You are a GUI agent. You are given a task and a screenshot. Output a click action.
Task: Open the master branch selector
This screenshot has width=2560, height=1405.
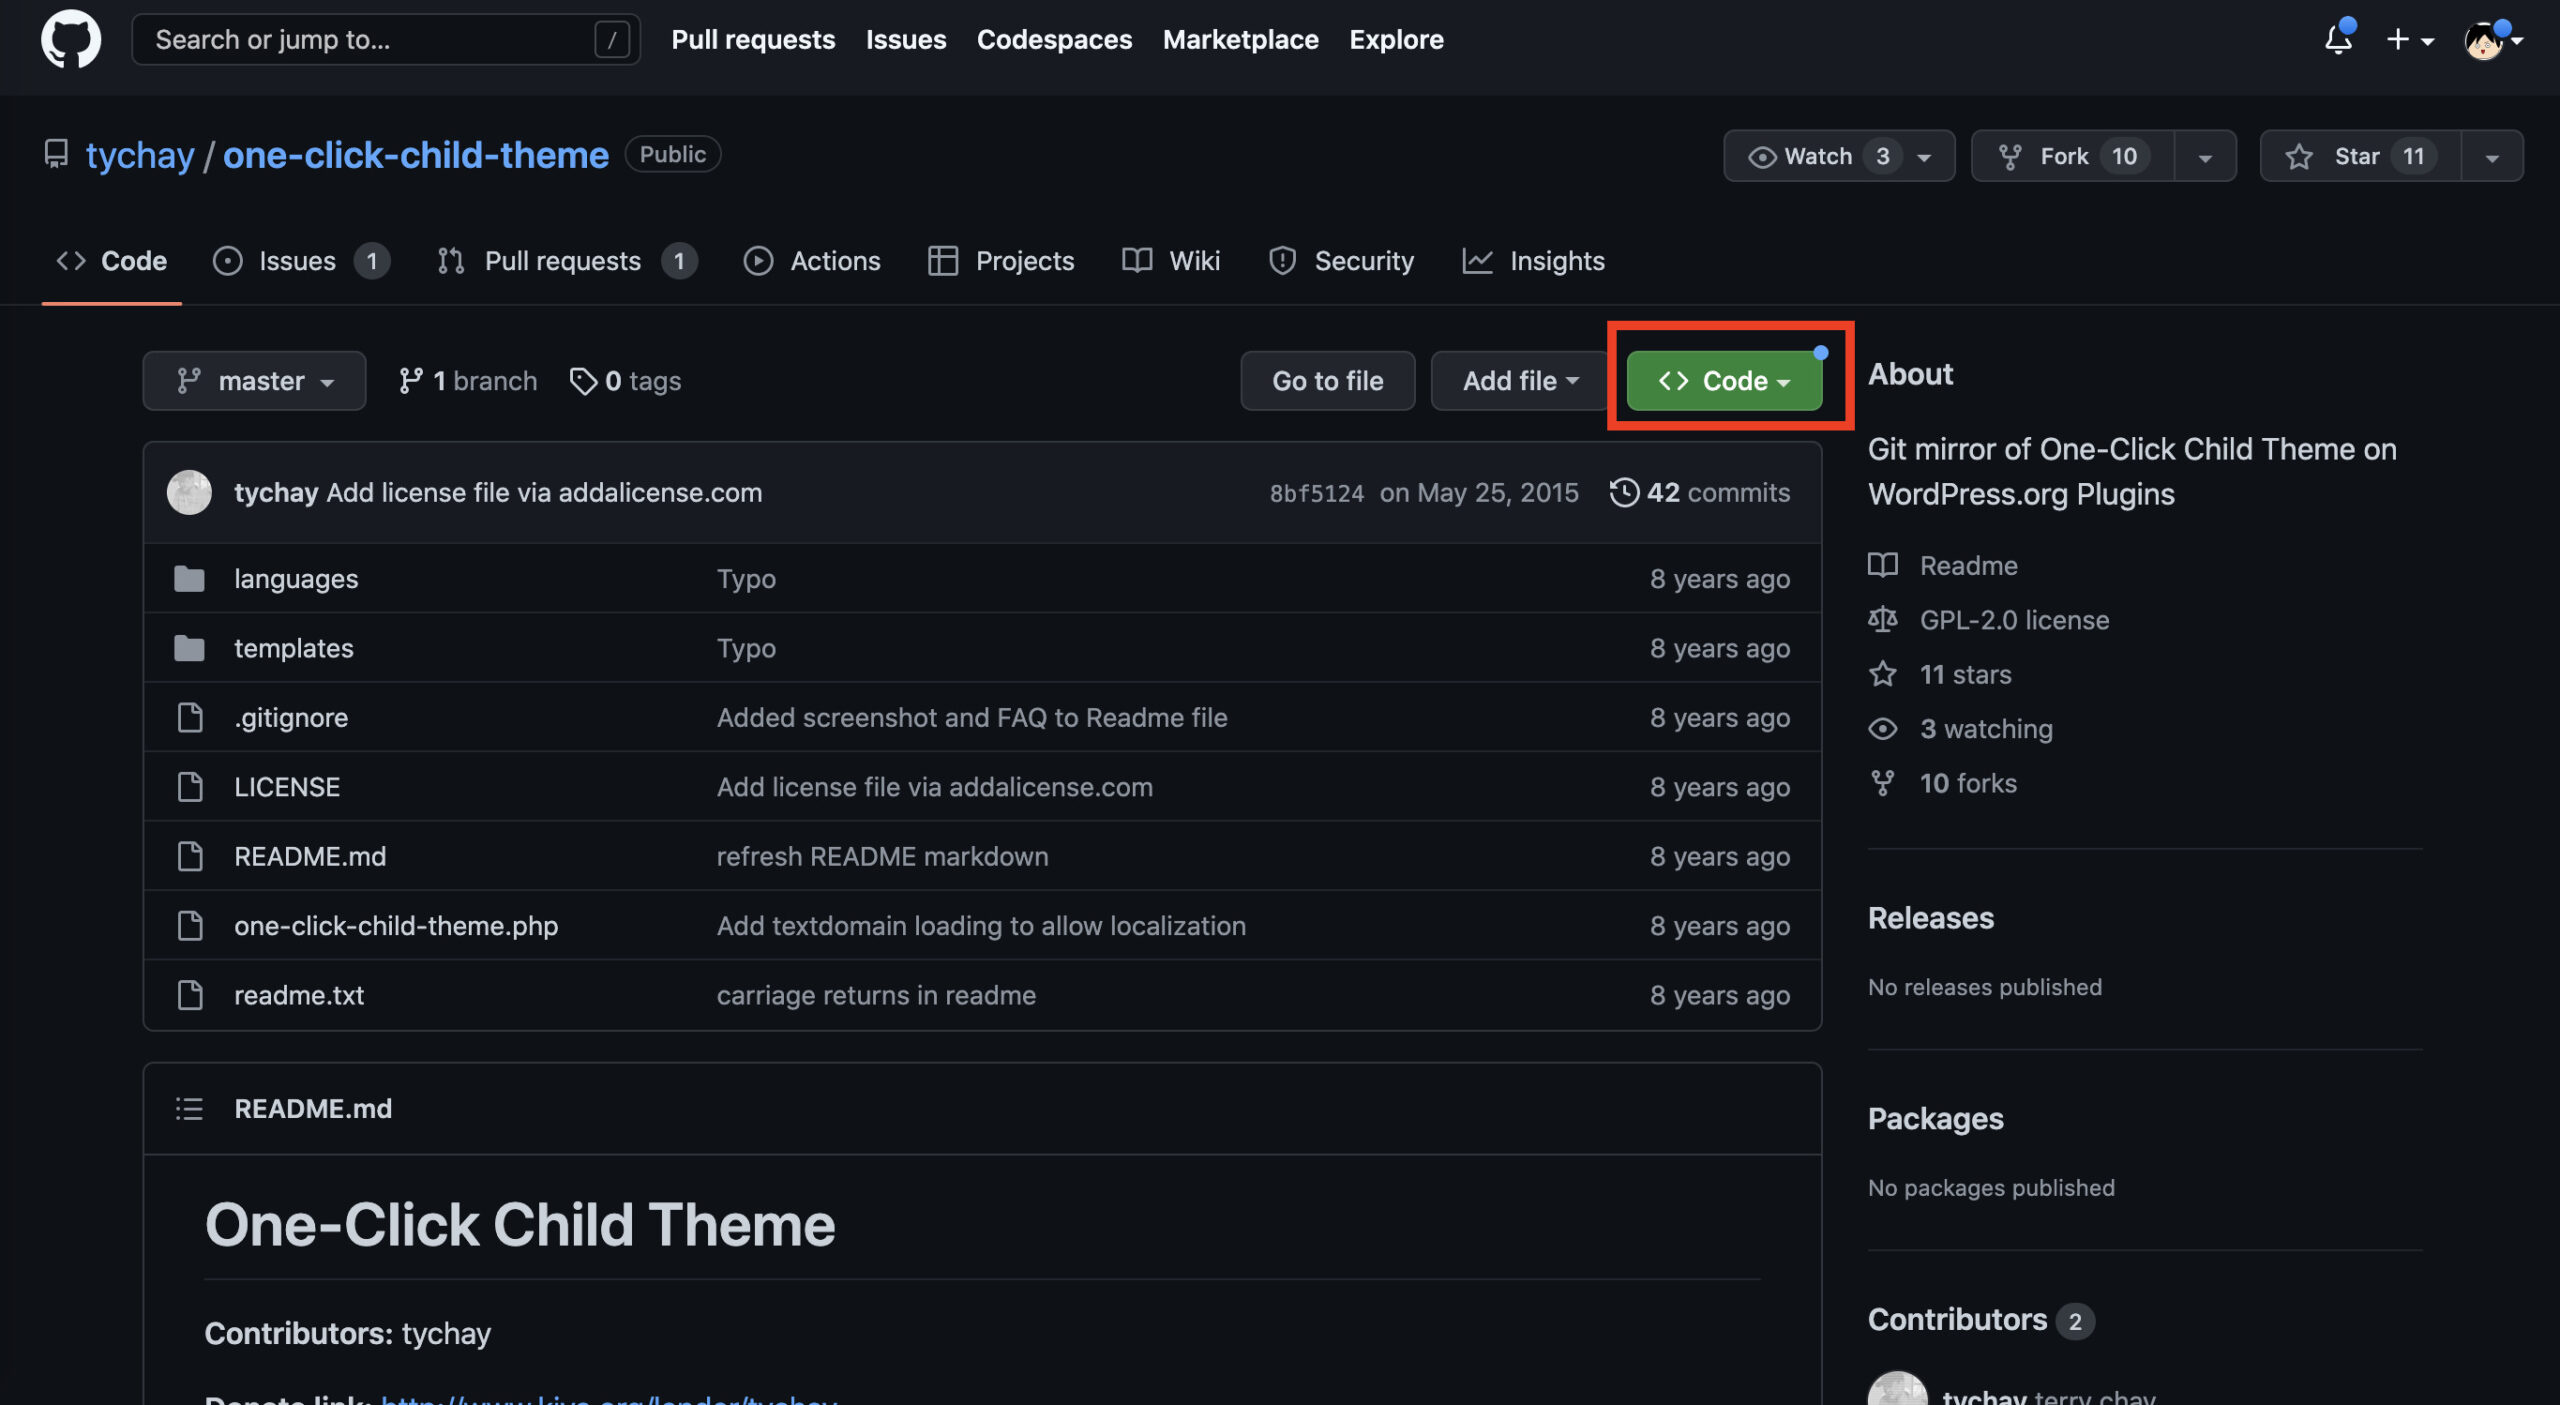[x=254, y=380]
